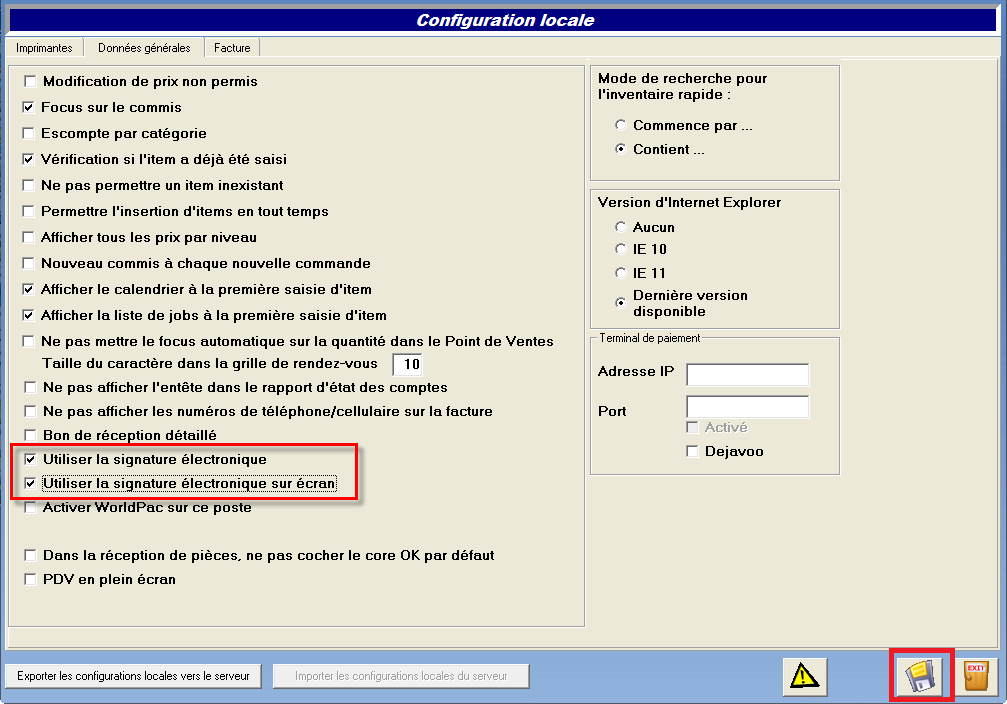Click the Adresse IP input field
Viewport: 1007px width, 704px height.
748,374
